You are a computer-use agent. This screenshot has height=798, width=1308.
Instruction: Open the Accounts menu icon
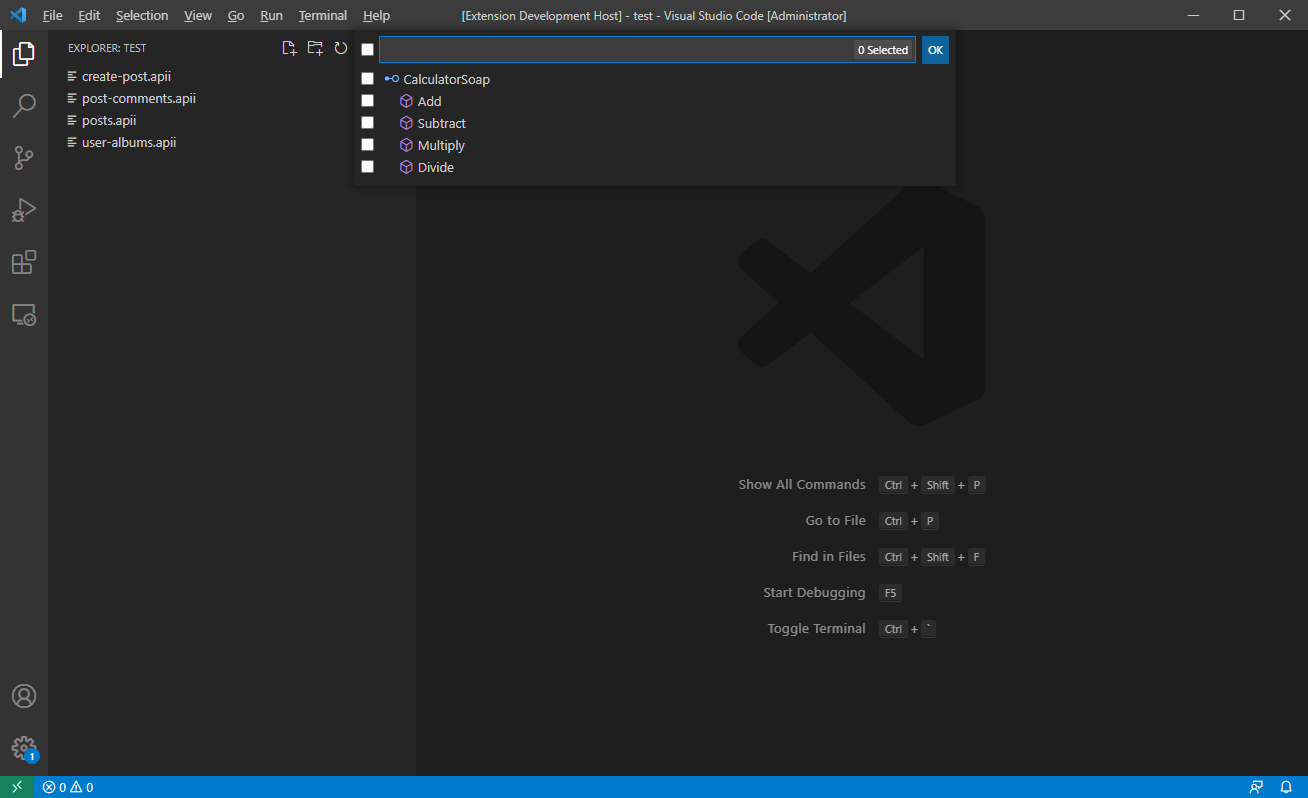pos(24,696)
